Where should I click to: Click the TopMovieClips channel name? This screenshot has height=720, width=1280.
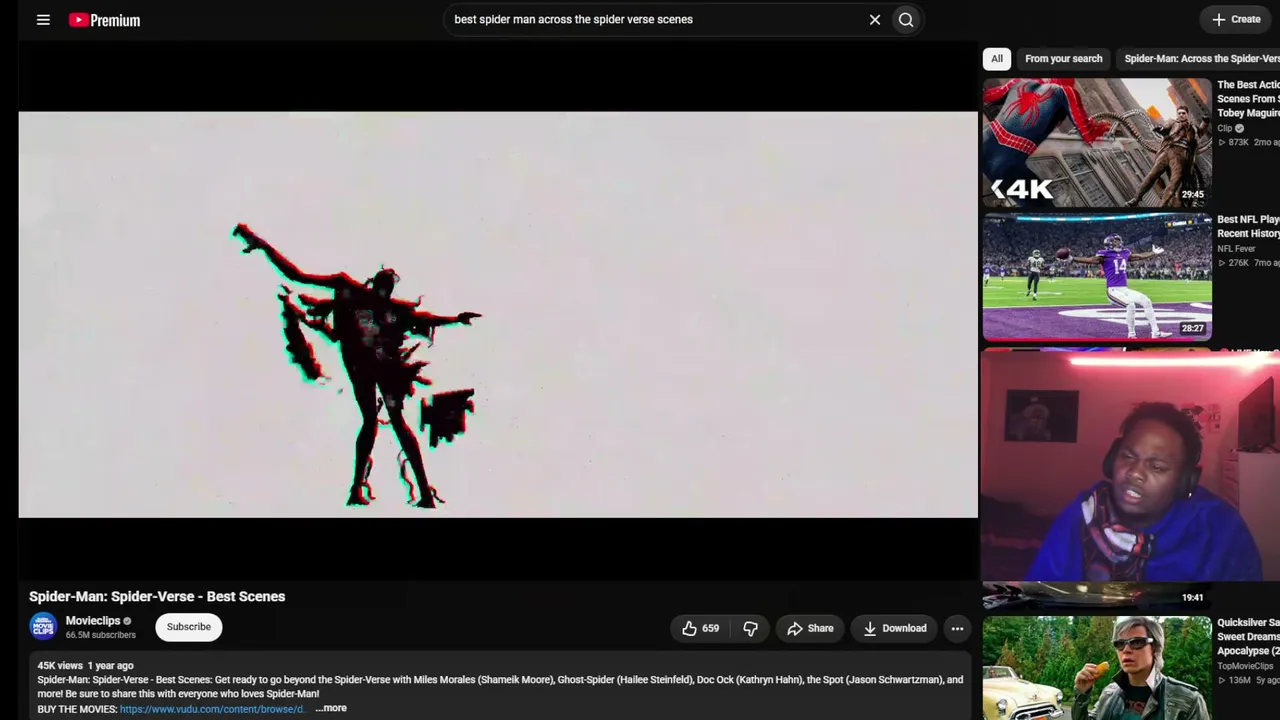tap(1245, 666)
